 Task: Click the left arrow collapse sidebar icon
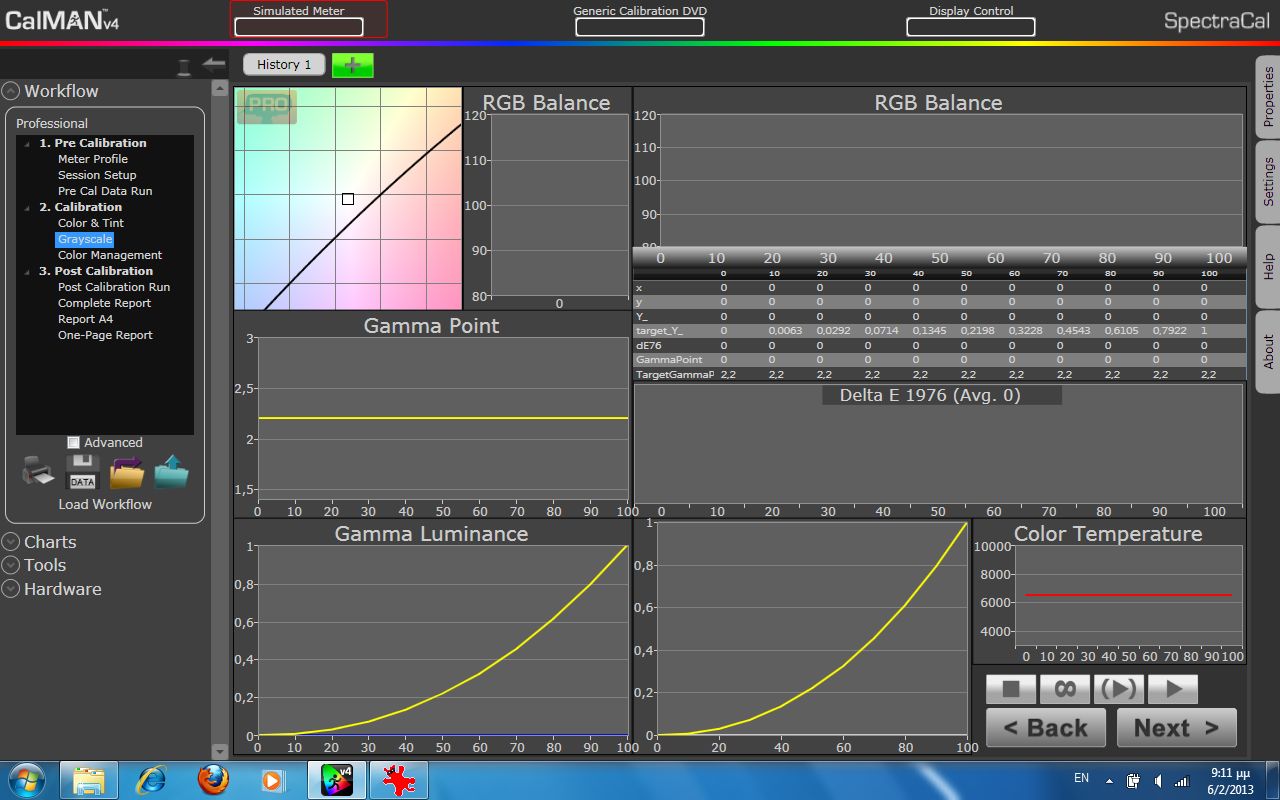[x=213, y=64]
